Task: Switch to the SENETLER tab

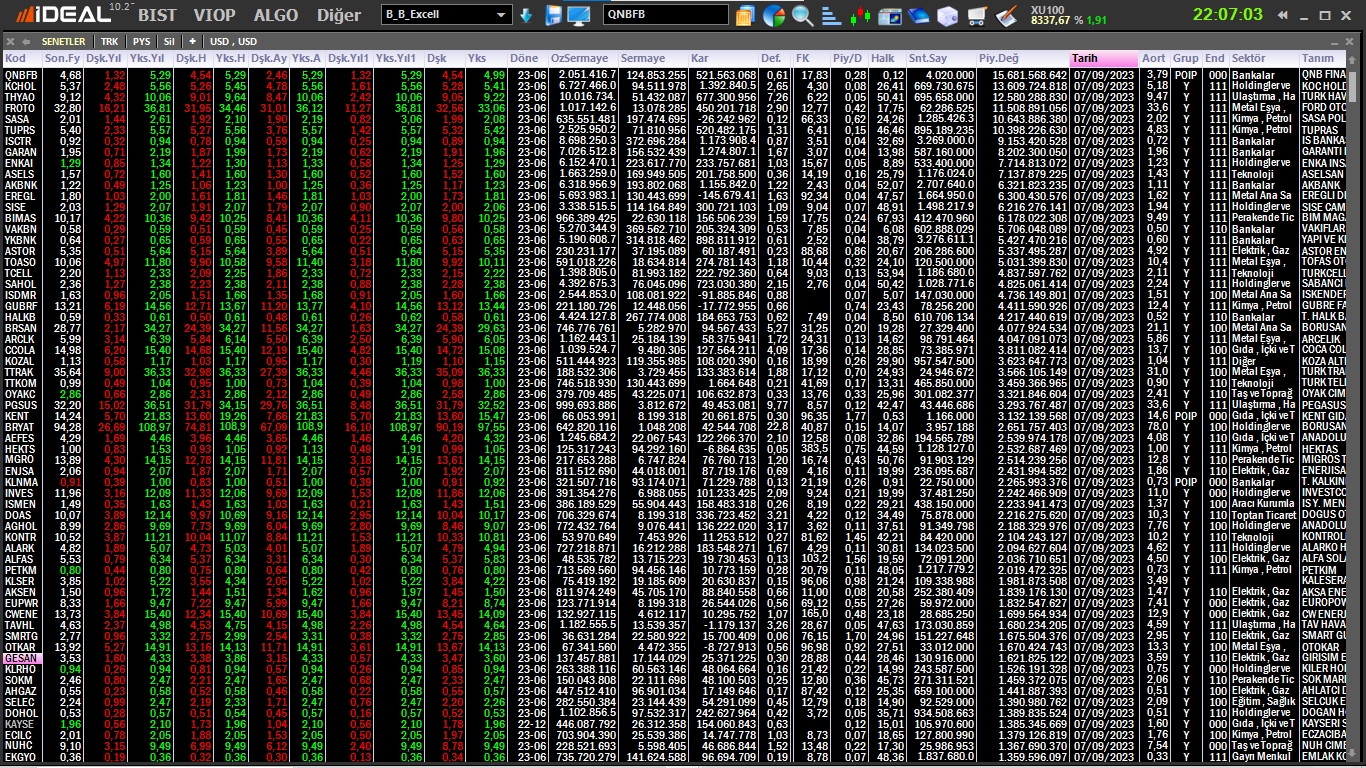Action: (63, 41)
